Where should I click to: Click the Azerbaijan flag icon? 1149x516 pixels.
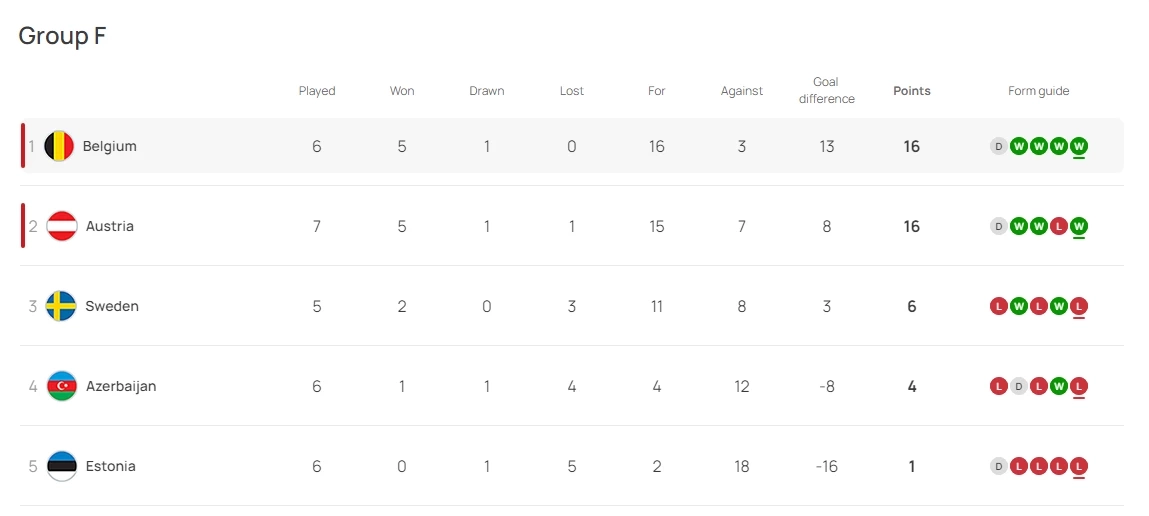[x=62, y=386]
